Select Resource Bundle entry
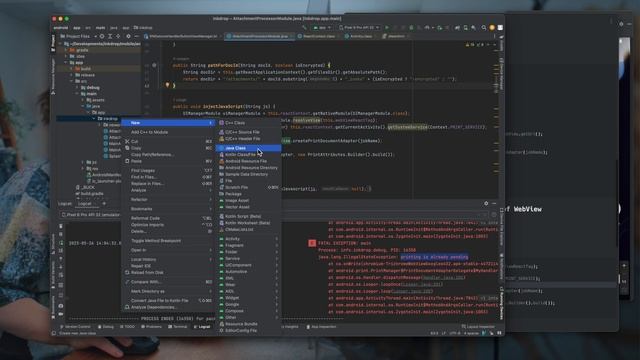 click(248, 324)
